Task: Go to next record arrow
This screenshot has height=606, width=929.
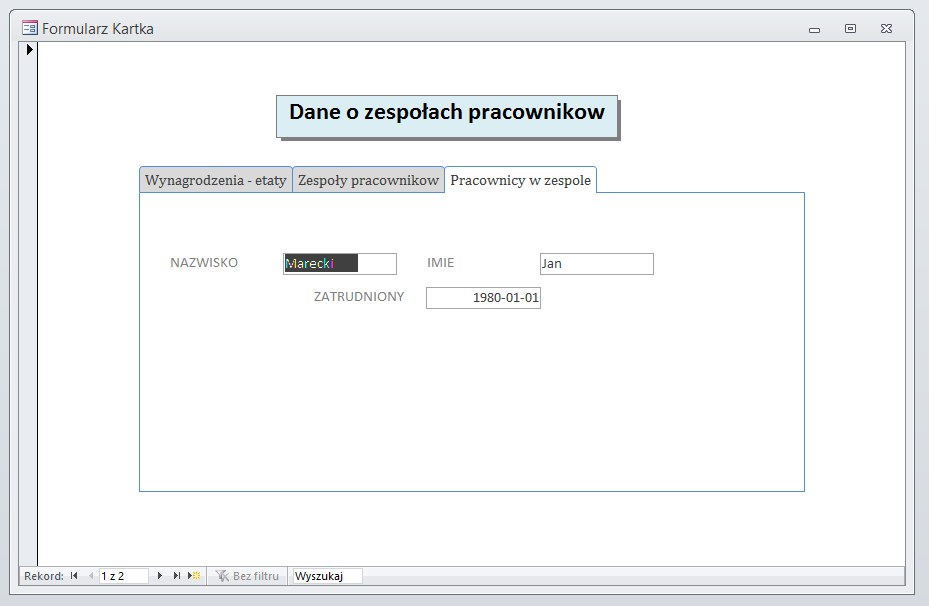Action: pos(159,576)
